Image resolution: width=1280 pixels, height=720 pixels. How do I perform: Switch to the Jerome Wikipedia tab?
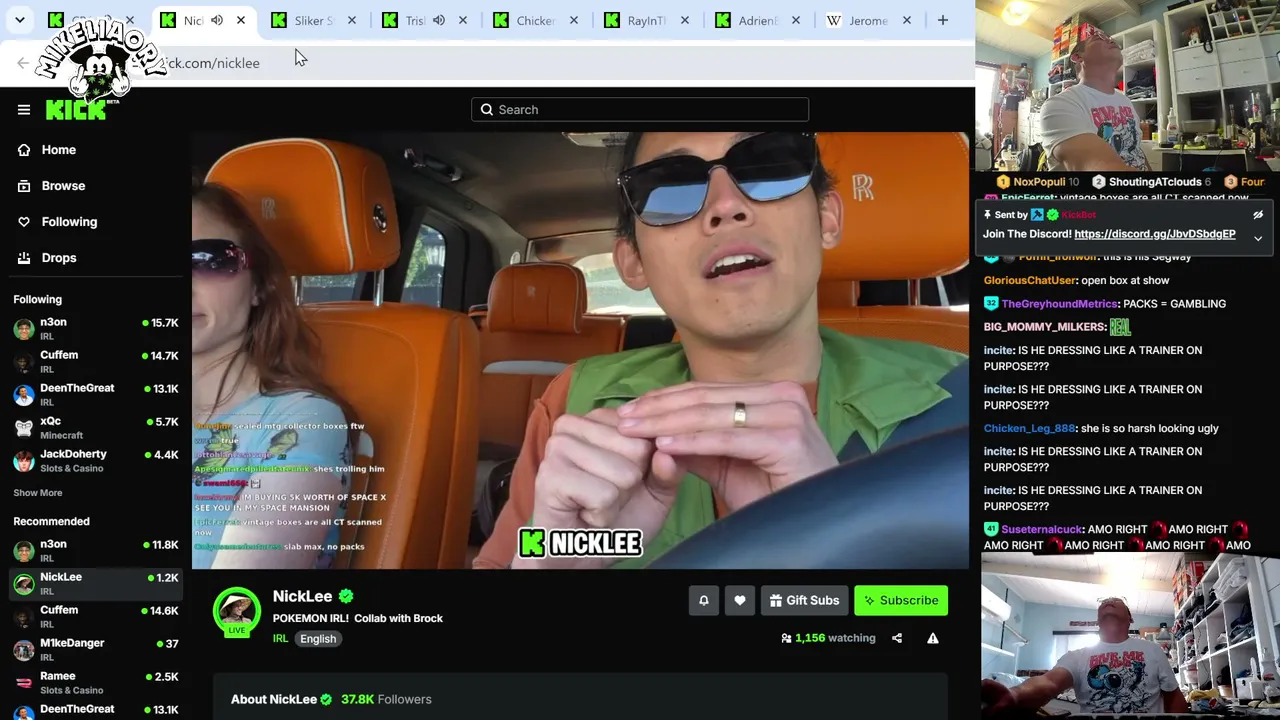(x=867, y=20)
